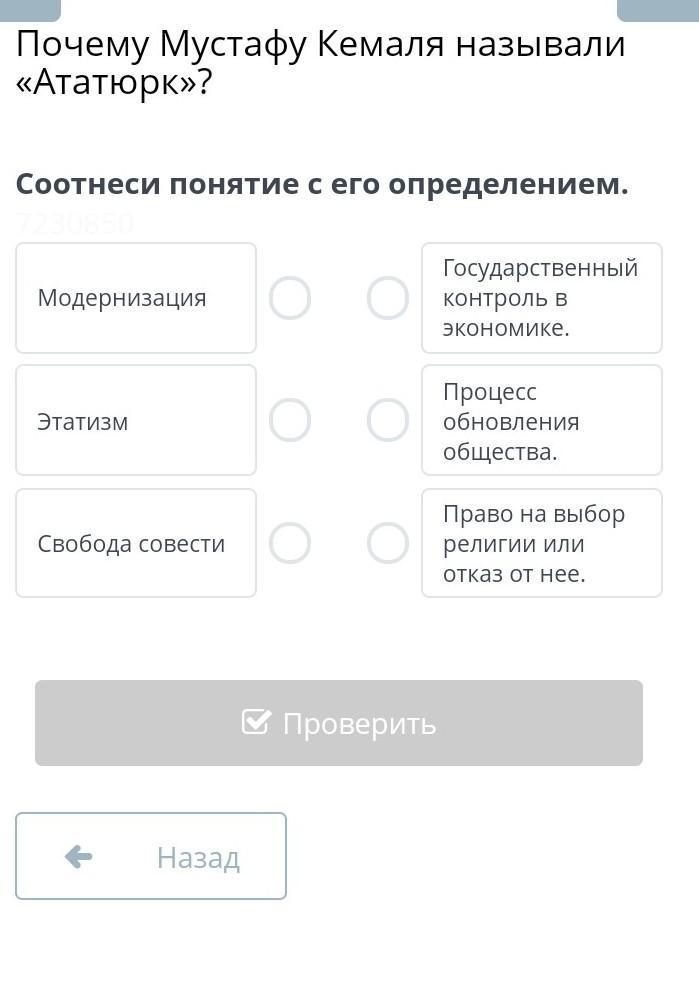Click the checkmark icon in Проверить button

pyautogui.click(x=256, y=722)
